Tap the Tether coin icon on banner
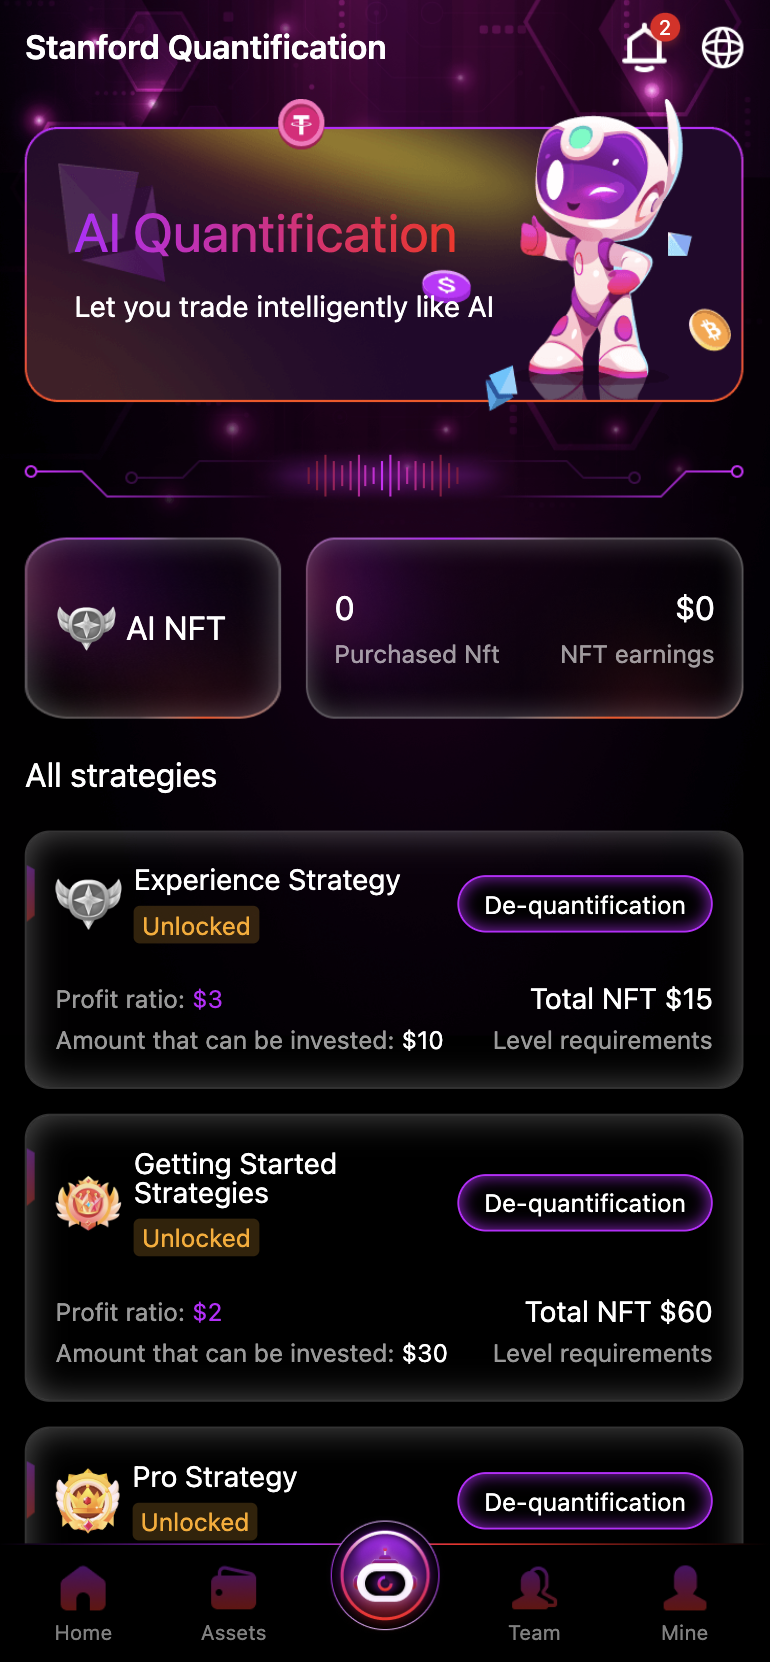Screen dimensions: 770x1662 pos(301,124)
